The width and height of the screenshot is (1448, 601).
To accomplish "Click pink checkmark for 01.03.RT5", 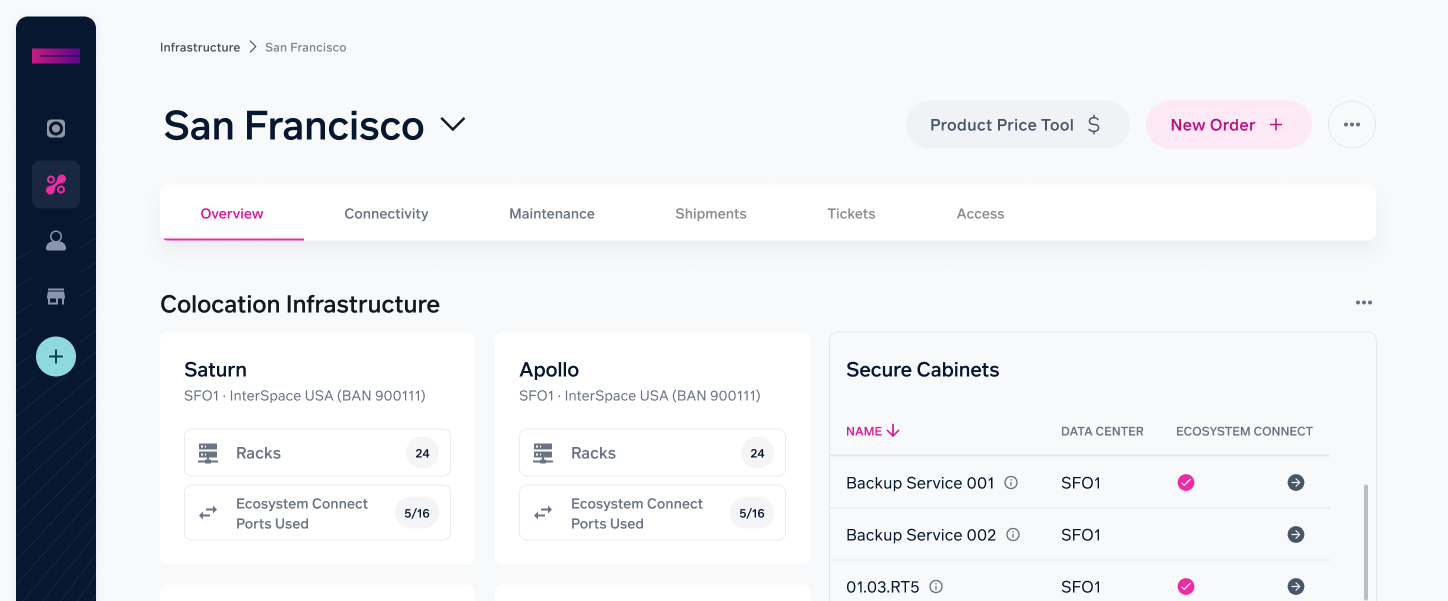I will [1186, 587].
